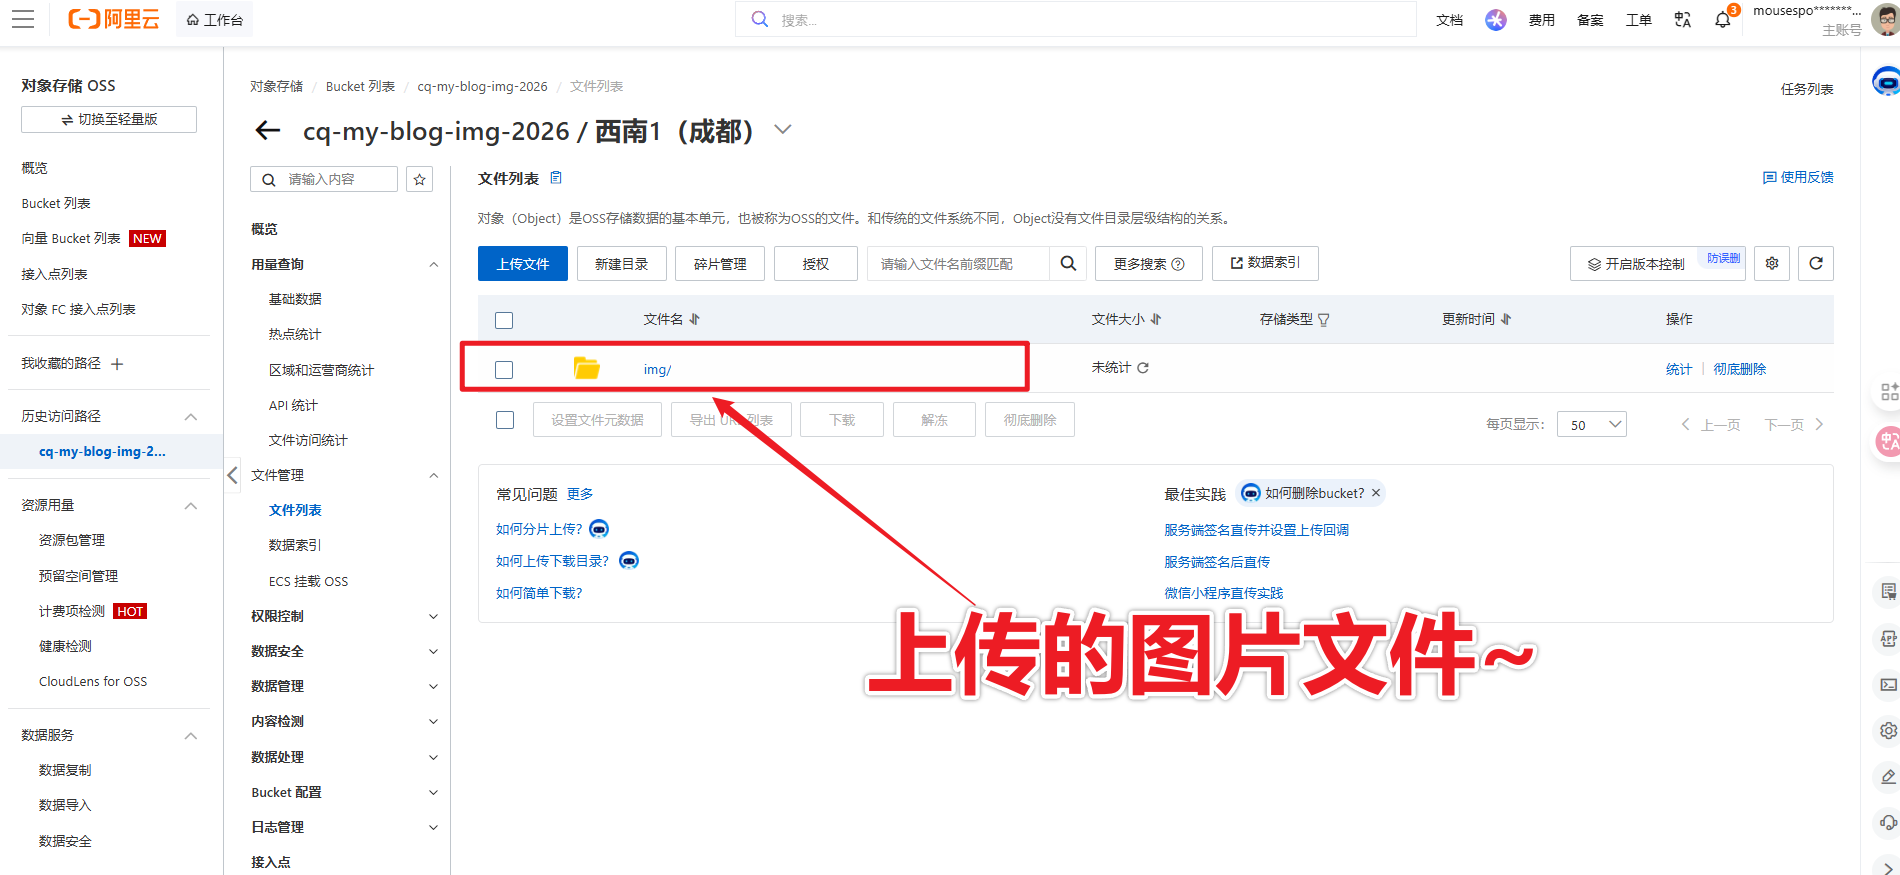This screenshot has height=875, width=1900.
Task: Click the user avatar at top right
Action: [x=1885, y=20]
